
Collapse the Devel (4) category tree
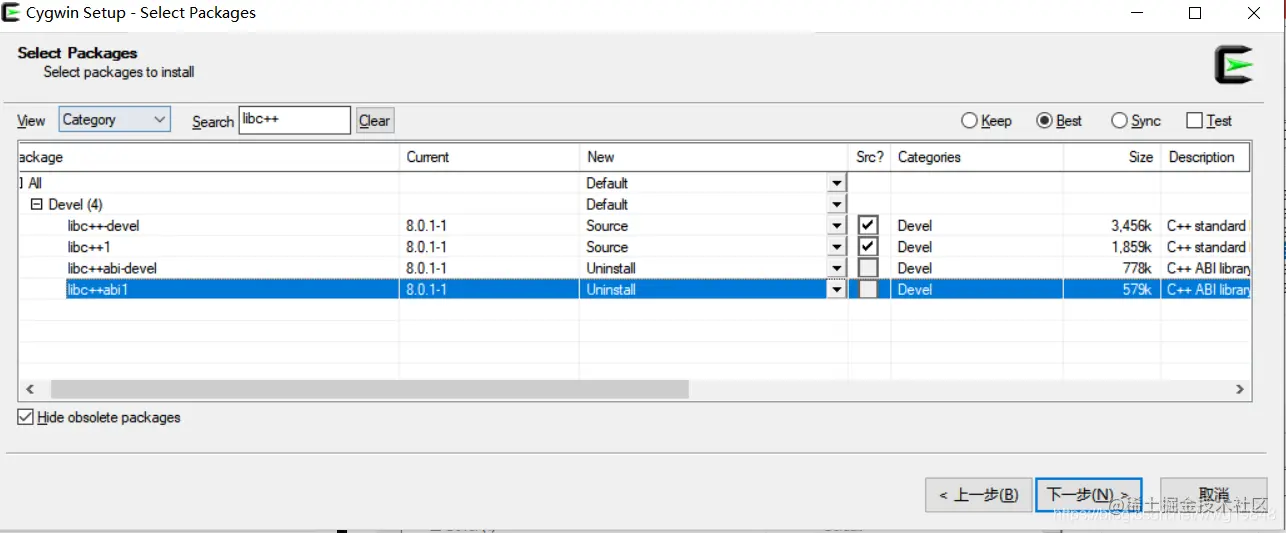click(x=37, y=204)
